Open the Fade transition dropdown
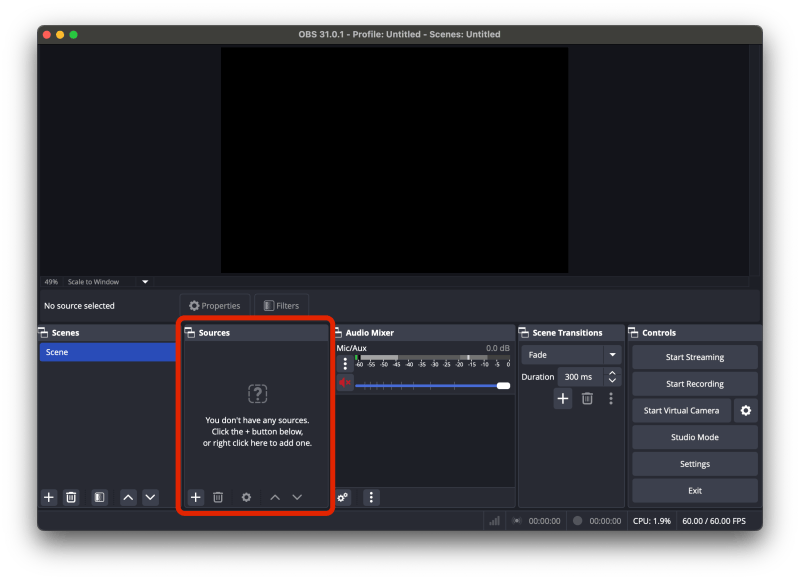The height and width of the screenshot is (580, 800). tap(571, 355)
